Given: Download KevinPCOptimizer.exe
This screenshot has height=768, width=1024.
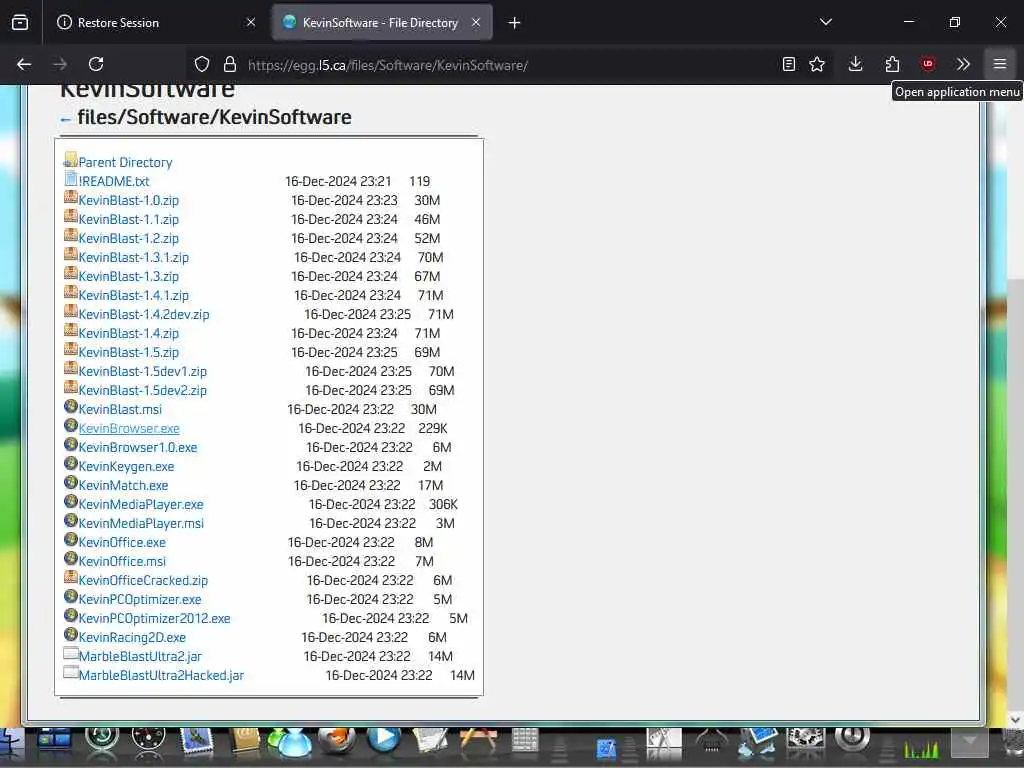Looking at the screenshot, I should pos(140,600).
